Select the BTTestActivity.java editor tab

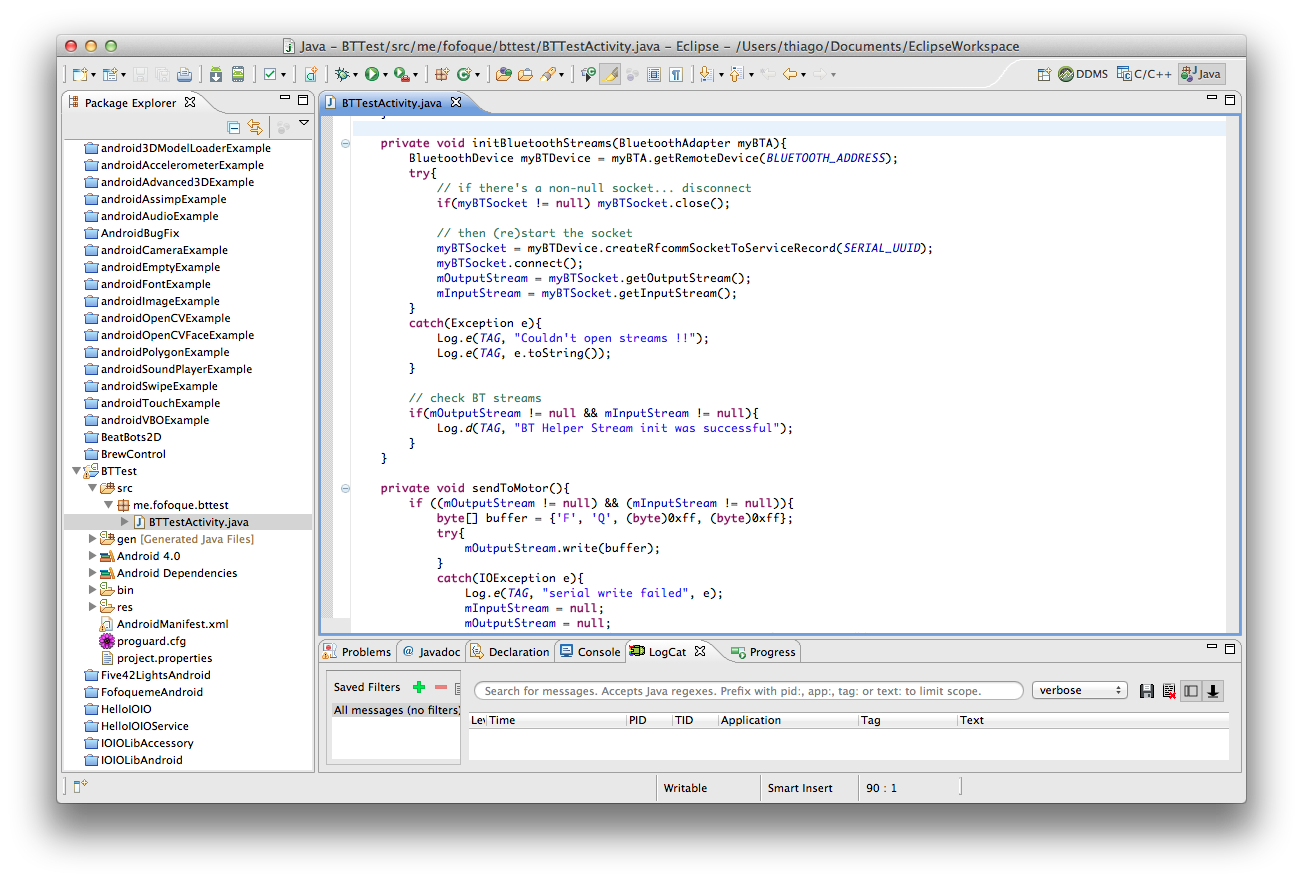(390, 102)
